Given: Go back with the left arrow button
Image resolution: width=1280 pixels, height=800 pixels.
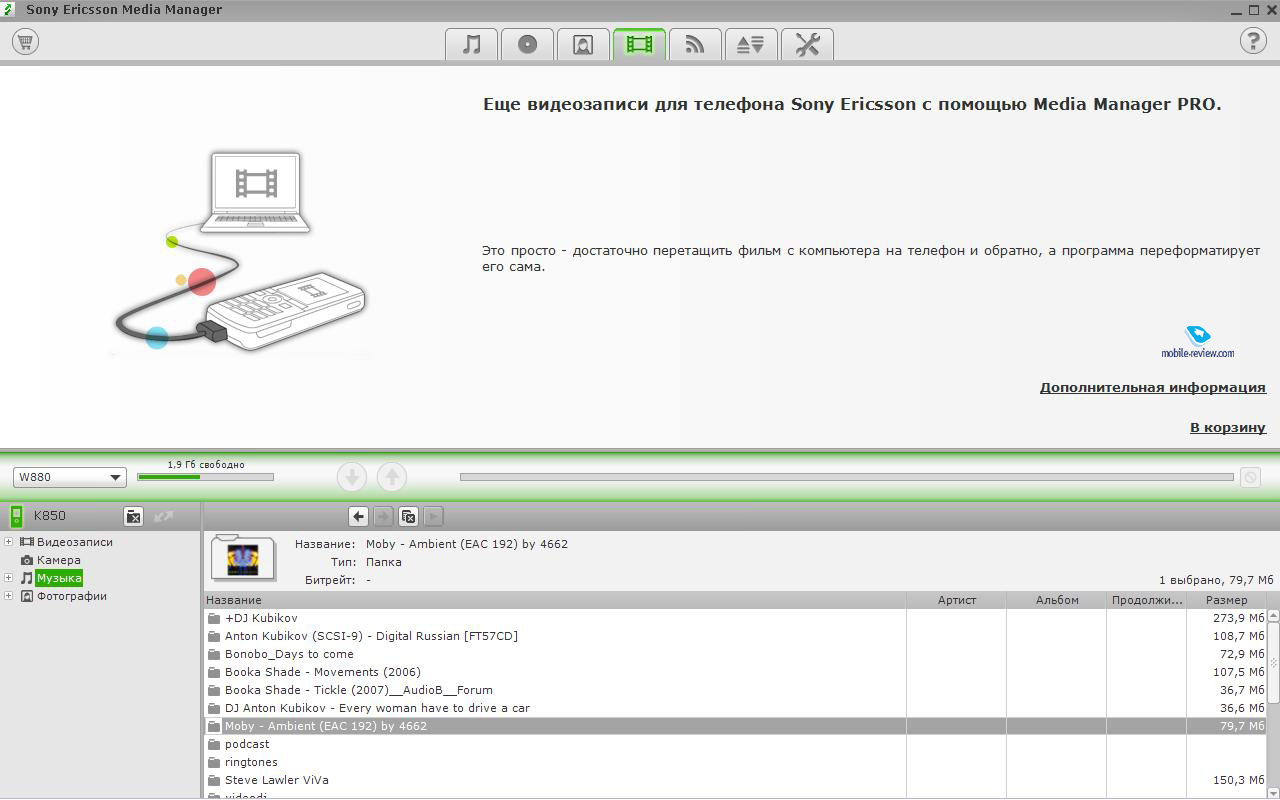Looking at the screenshot, I should [359, 516].
